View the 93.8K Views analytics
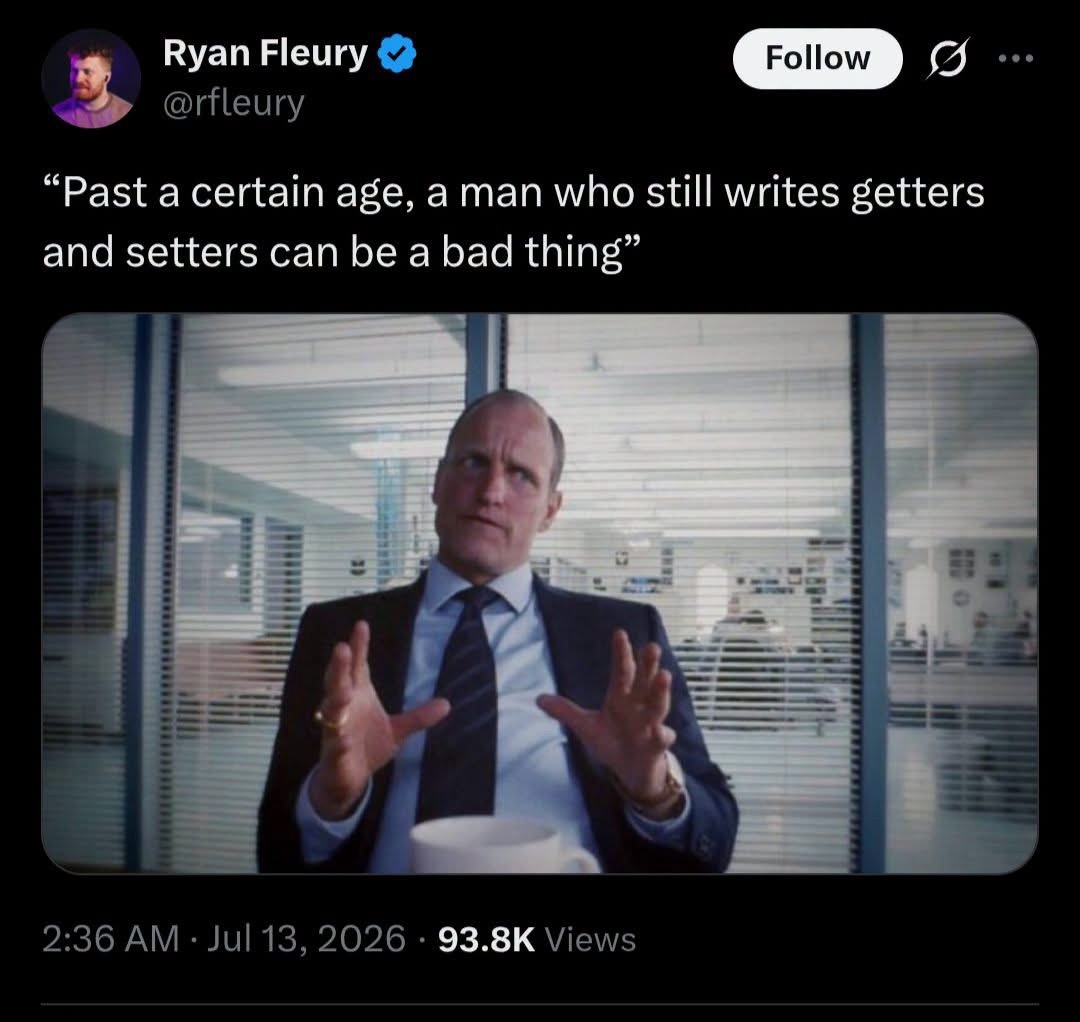This screenshot has width=1080, height=1022. point(537,939)
